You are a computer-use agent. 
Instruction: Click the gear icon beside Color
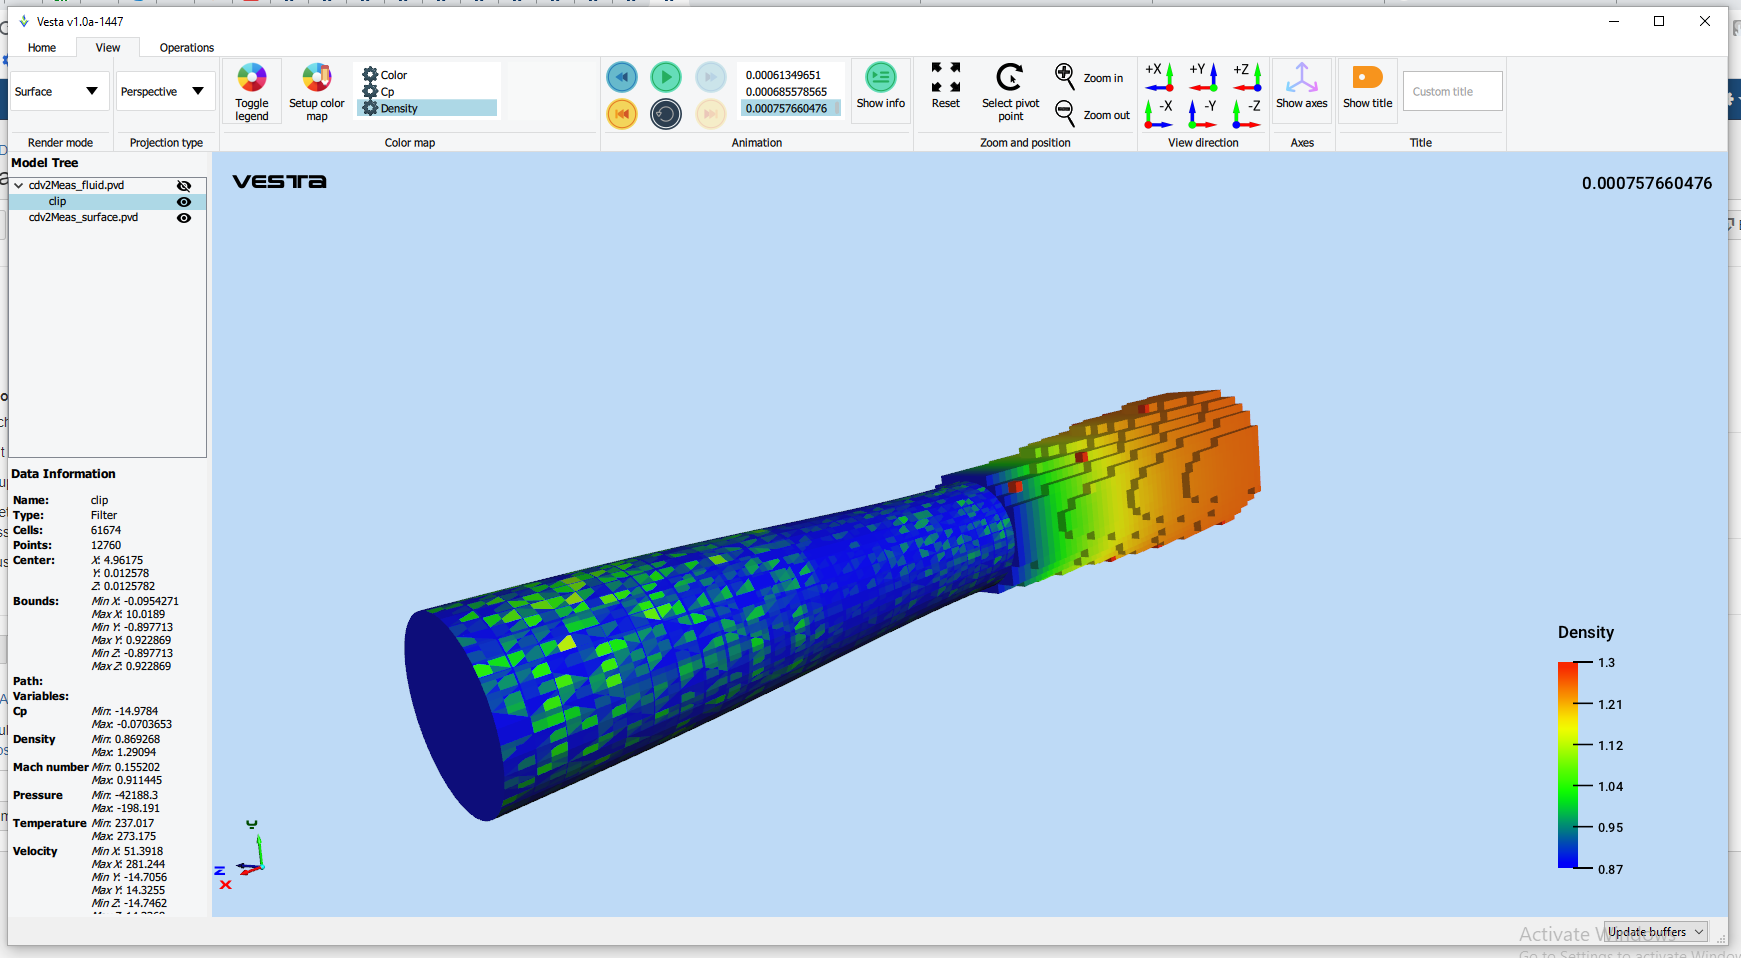pos(370,75)
